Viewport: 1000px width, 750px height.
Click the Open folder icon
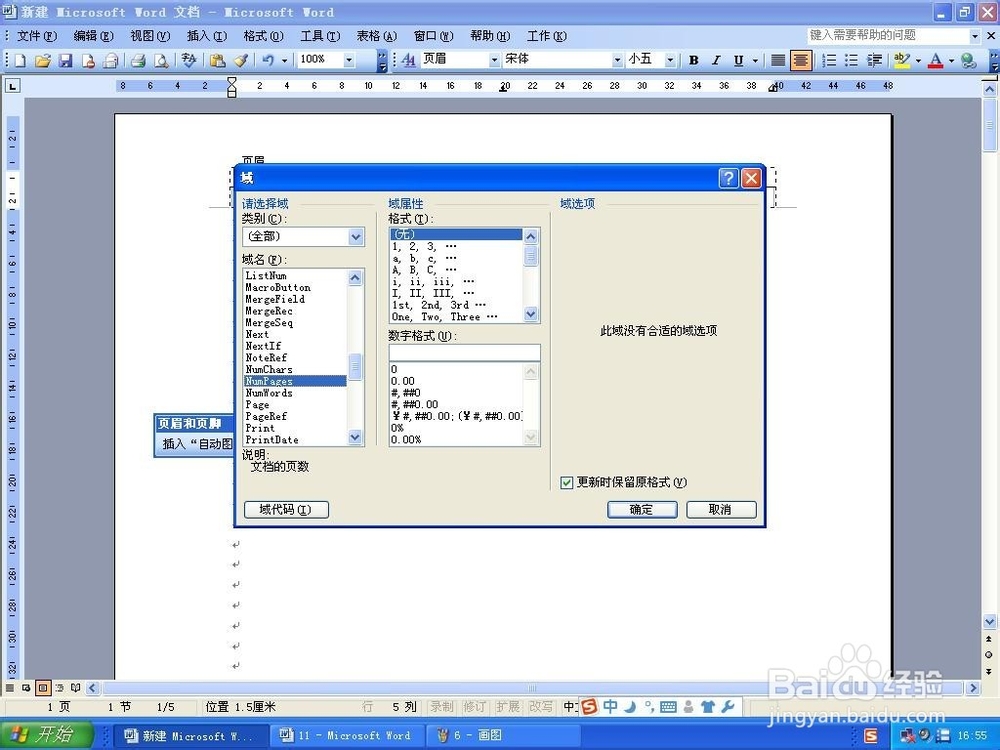click(43, 60)
